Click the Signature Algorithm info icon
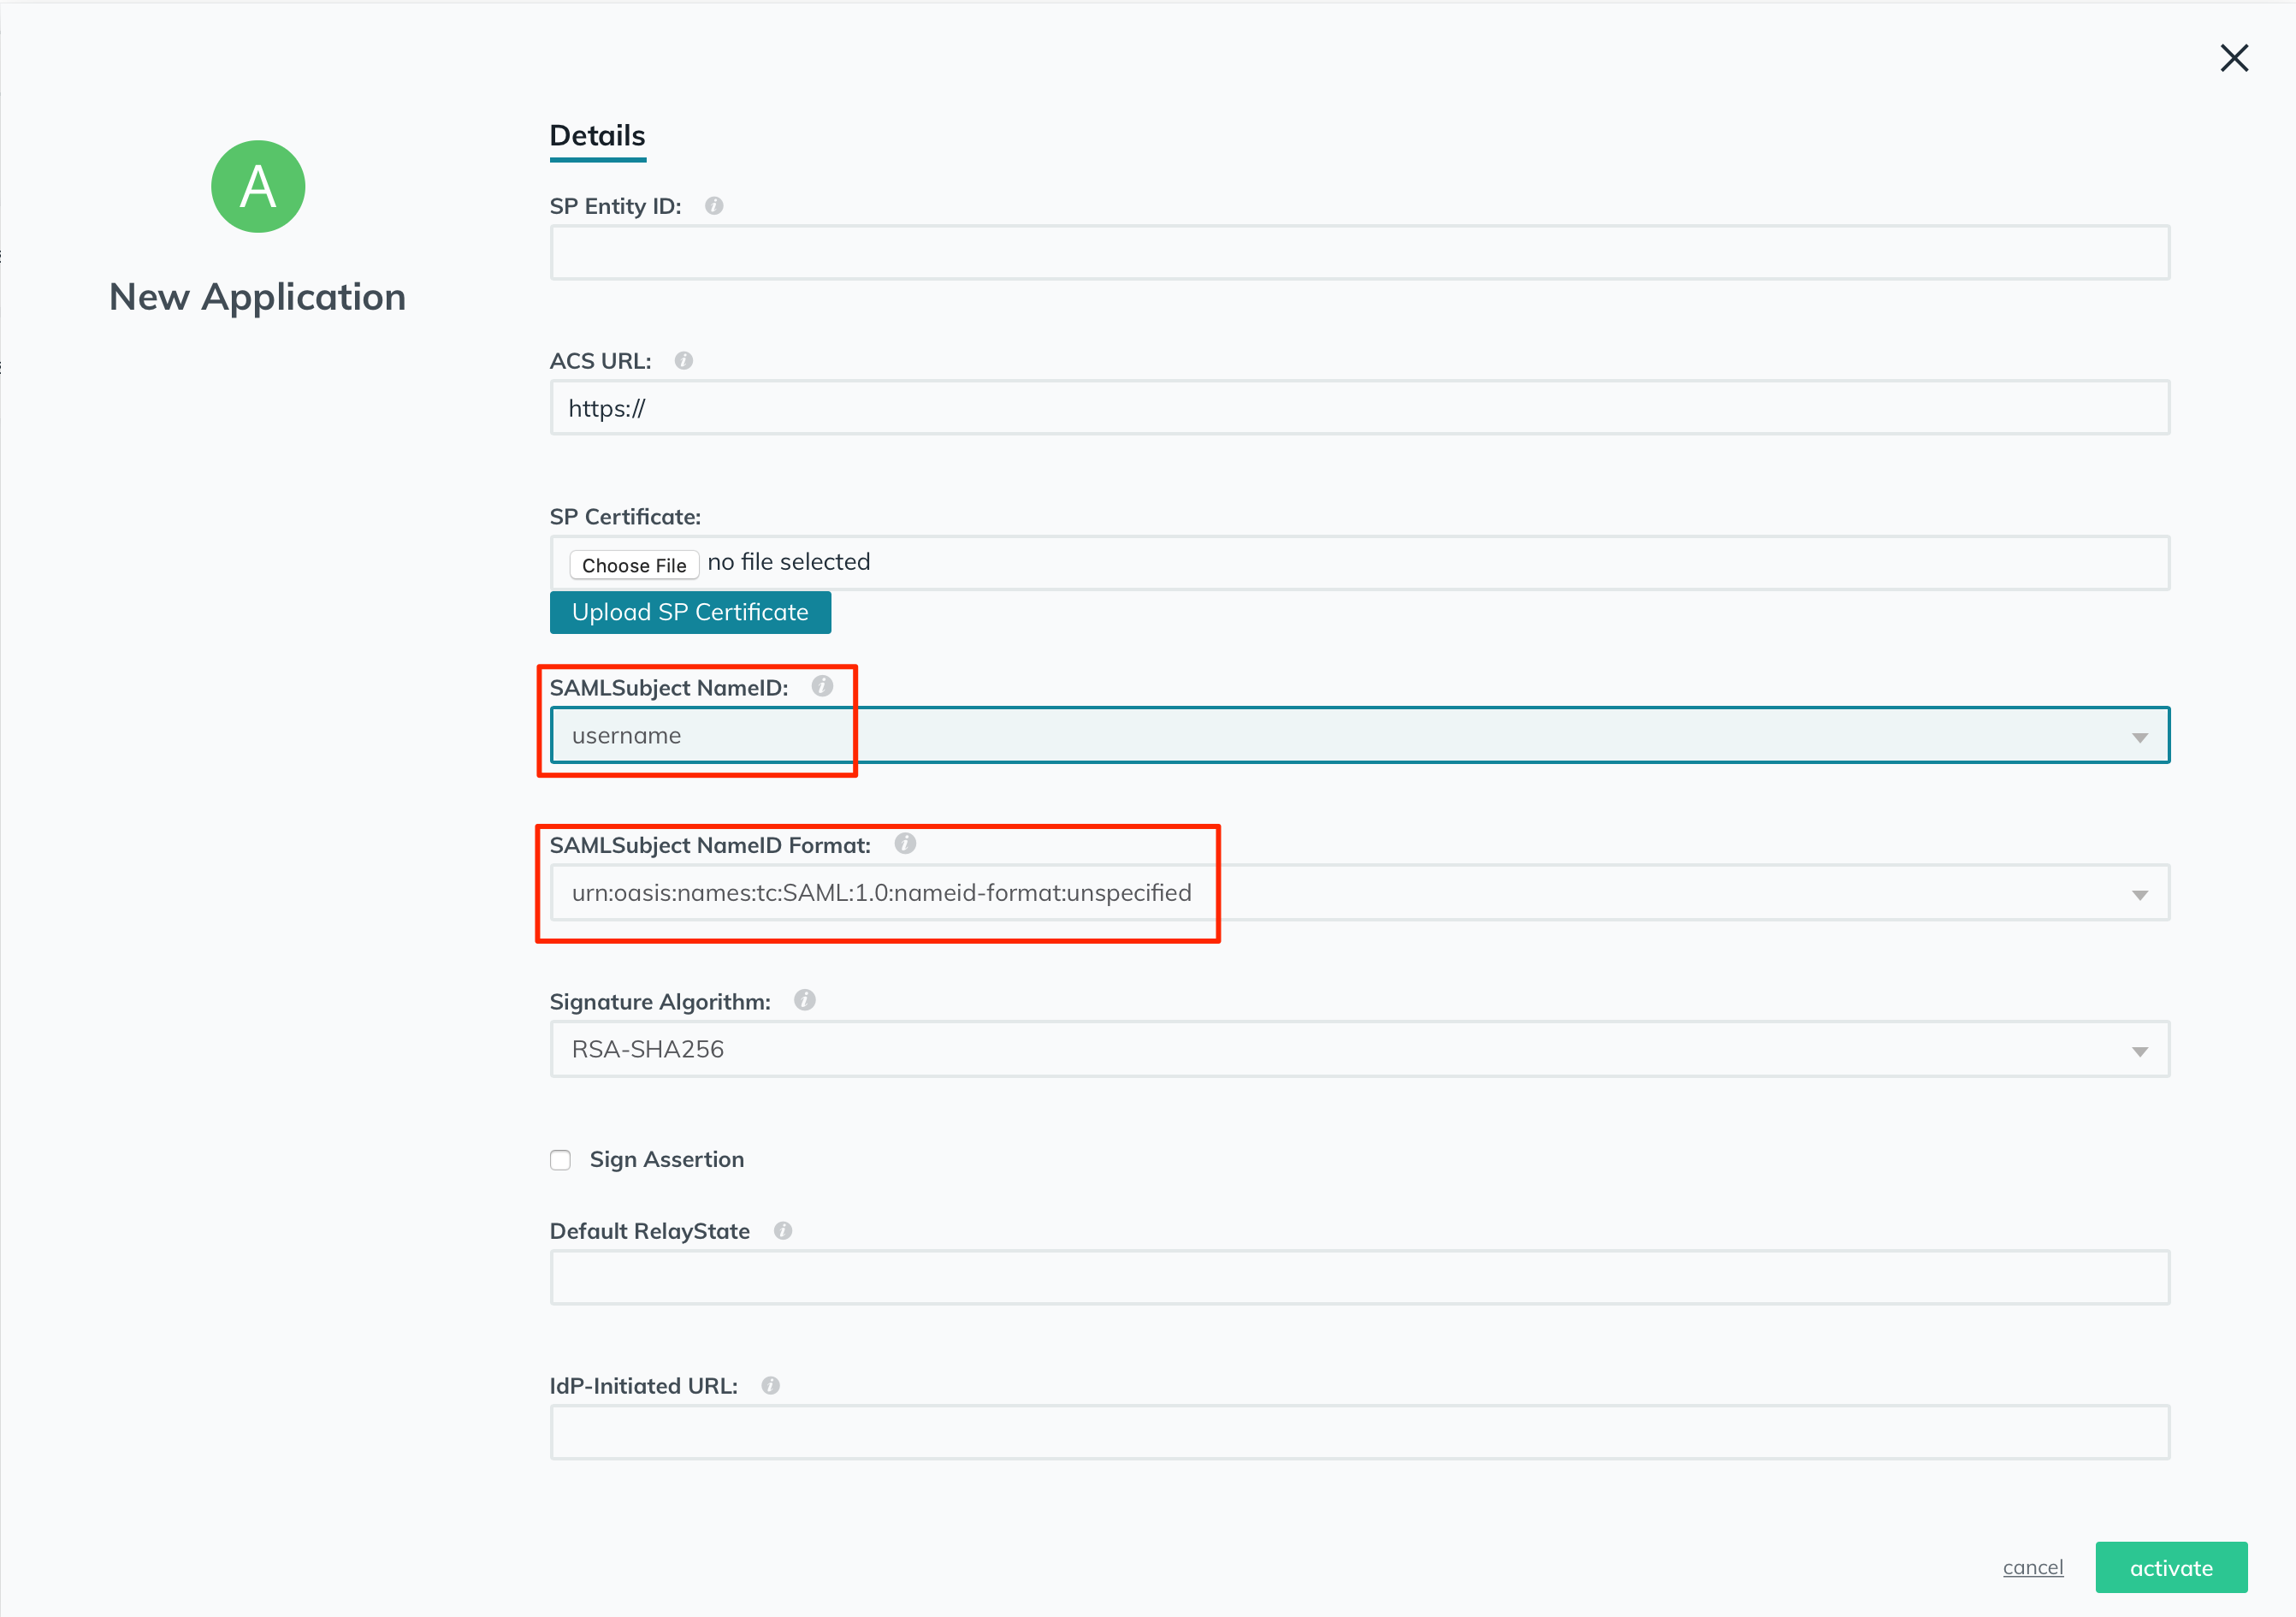The image size is (2296, 1617). point(805,1000)
